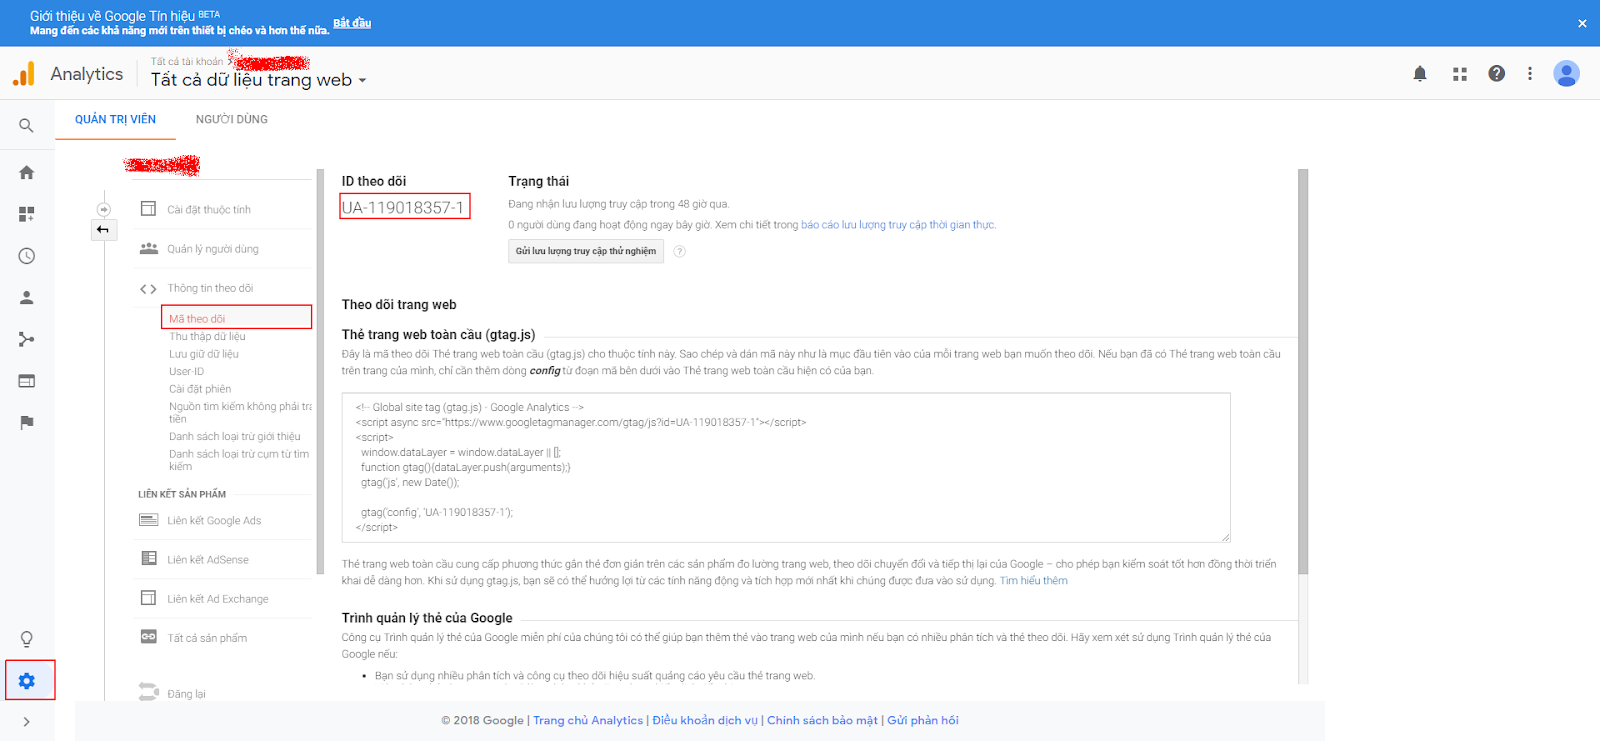1600x741 pixels.
Task: Open the search icon in left sidebar
Action: [x=26, y=126]
